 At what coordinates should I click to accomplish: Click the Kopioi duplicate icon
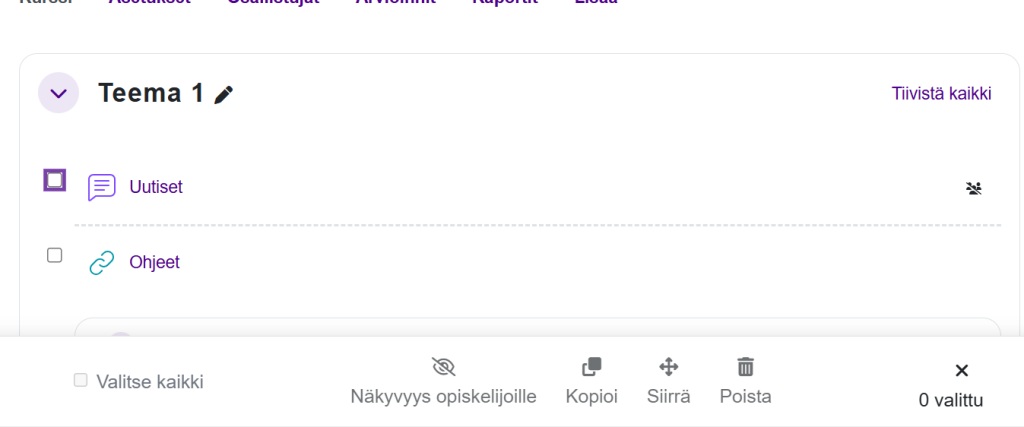pos(591,367)
